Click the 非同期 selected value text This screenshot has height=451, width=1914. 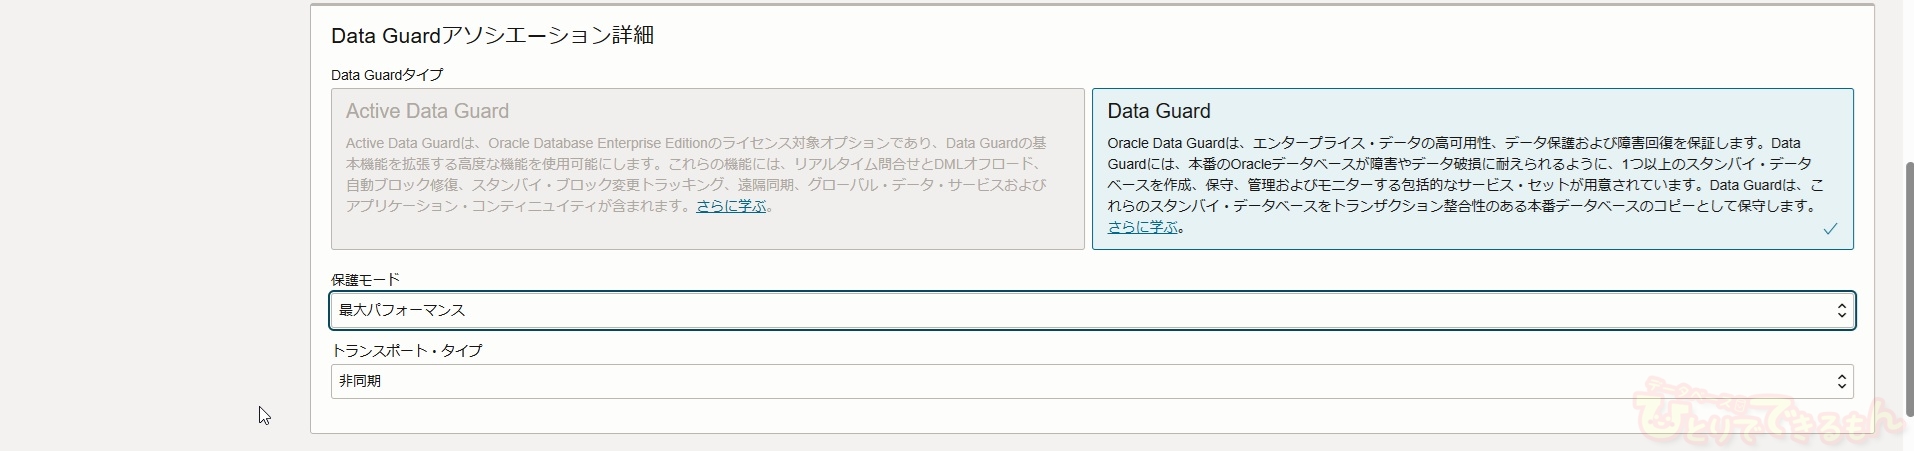[x=360, y=382]
